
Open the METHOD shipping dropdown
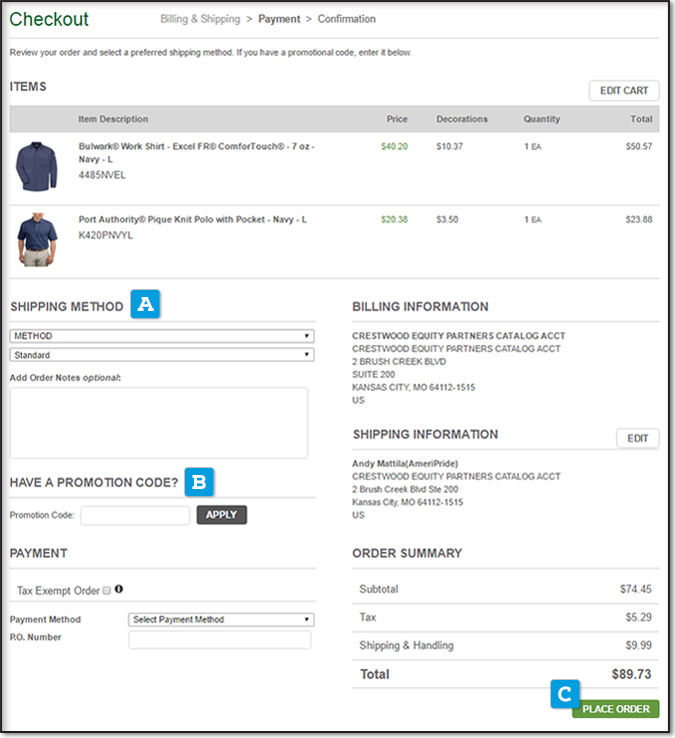[161, 336]
